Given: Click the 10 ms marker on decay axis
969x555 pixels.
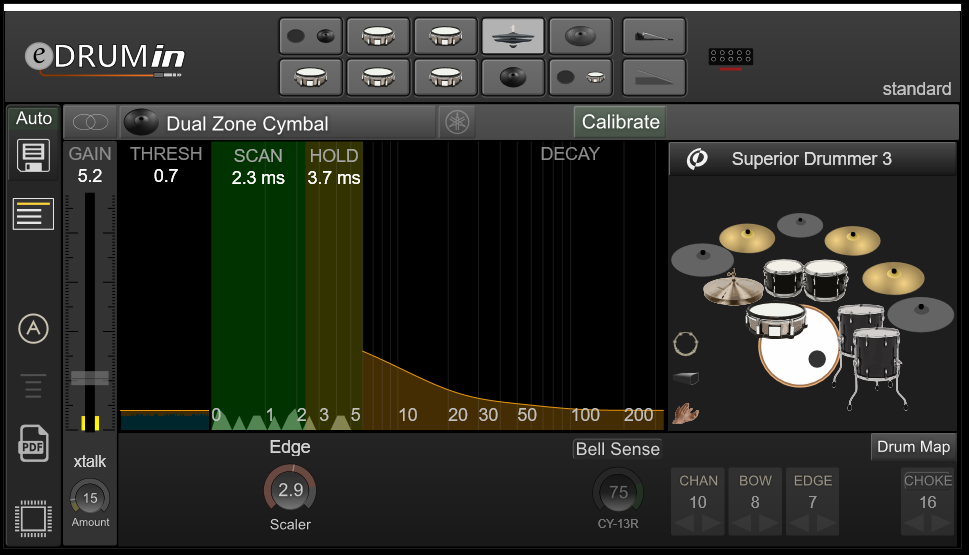Looking at the screenshot, I should pos(407,415).
